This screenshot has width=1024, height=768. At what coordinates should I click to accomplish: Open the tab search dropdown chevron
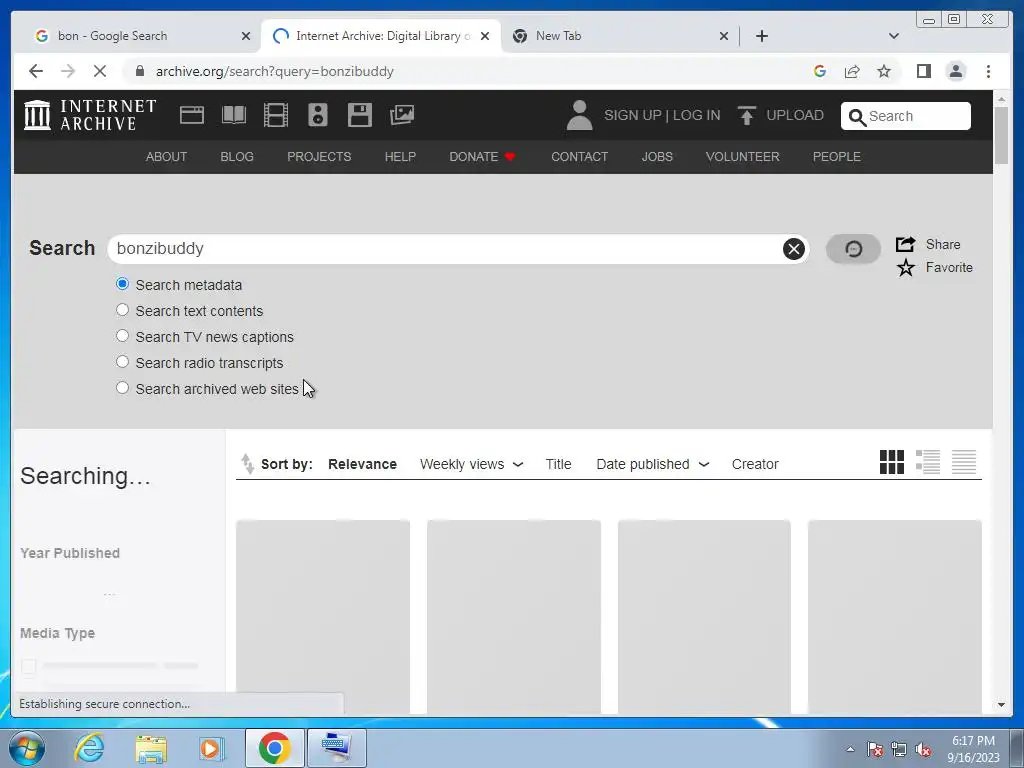click(893, 36)
